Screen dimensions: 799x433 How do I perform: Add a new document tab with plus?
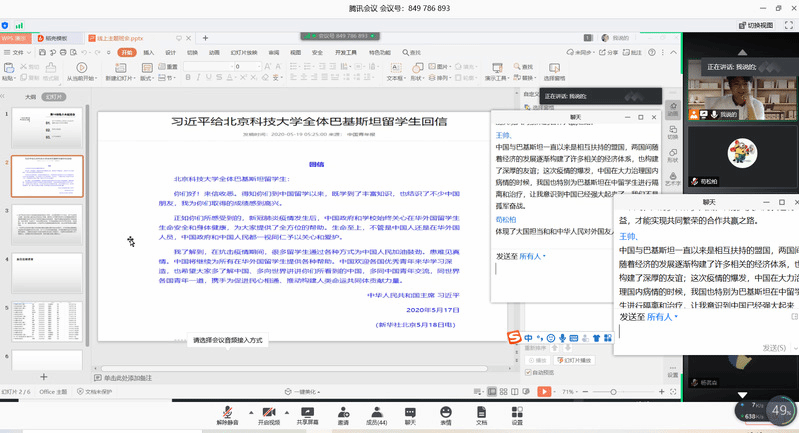coord(205,38)
